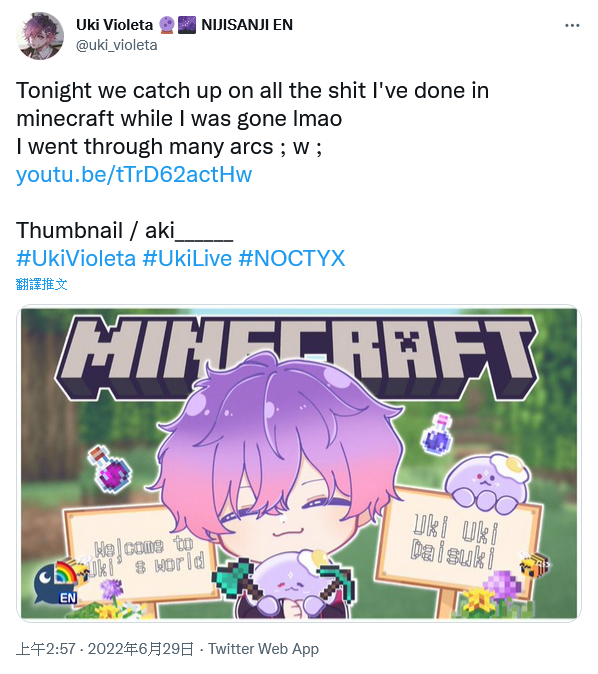Click the NIJISANJI EN logo in the thumbnail
Screen dimensions: 598x674
click(x=57, y=582)
